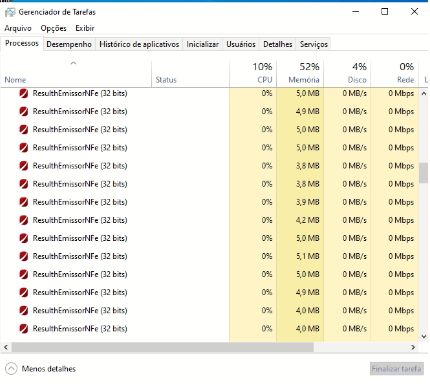The height and width of the screenshot is (384, 430).
Task: Click the icon of the 5,1 MB ResulthEmissorNFe process
Action: [x=24, y=256]
